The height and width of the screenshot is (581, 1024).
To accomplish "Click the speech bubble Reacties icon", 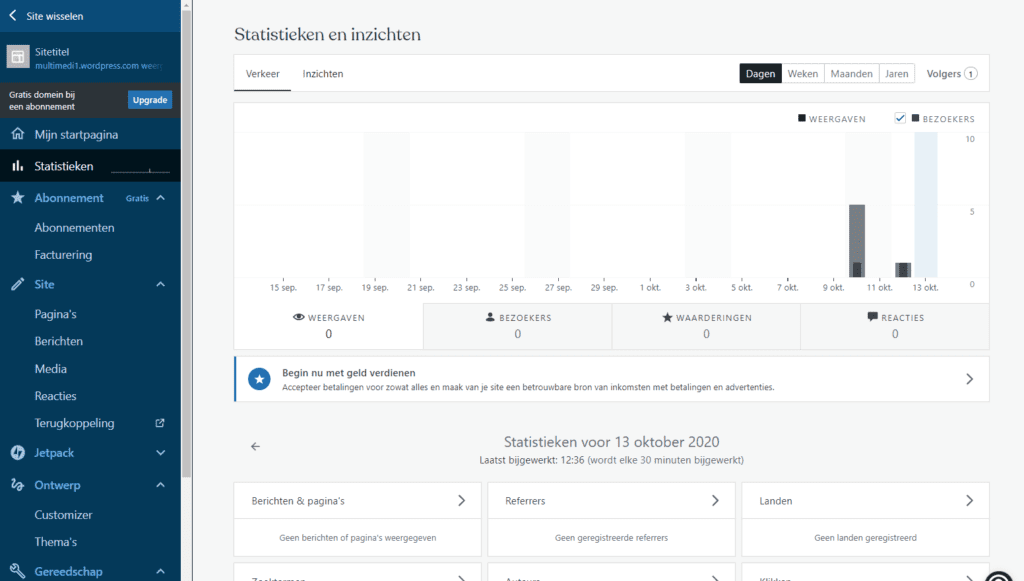I will pyautogui.click(x=872, y=317).
